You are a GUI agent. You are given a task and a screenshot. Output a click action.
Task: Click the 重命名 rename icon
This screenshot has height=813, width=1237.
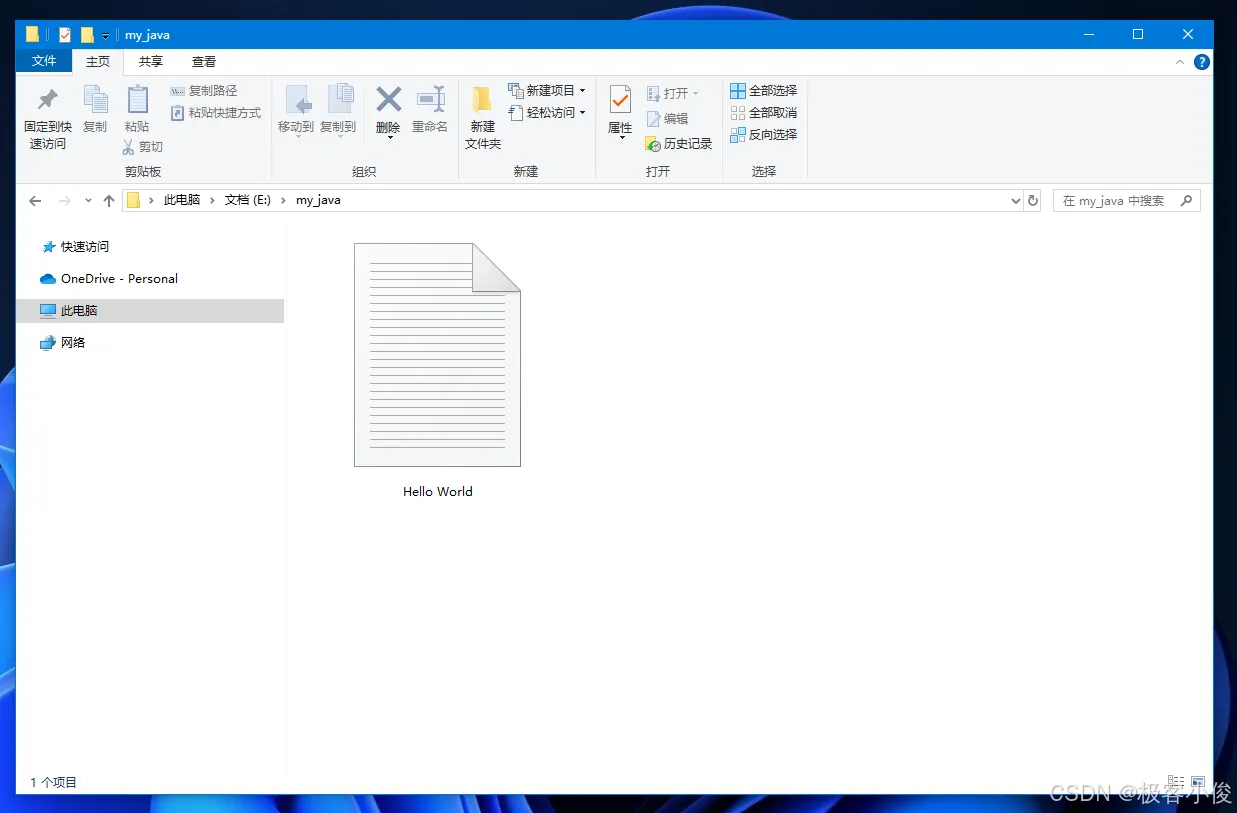430,100
